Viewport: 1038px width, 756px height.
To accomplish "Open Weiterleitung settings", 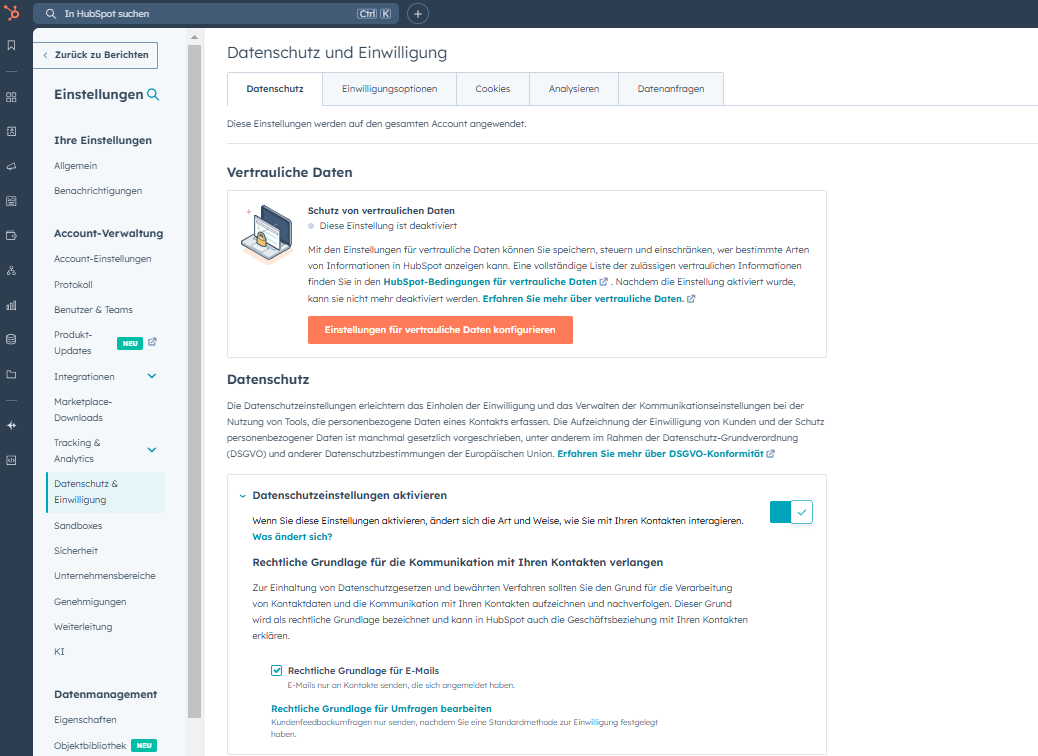I will (83, 627).
